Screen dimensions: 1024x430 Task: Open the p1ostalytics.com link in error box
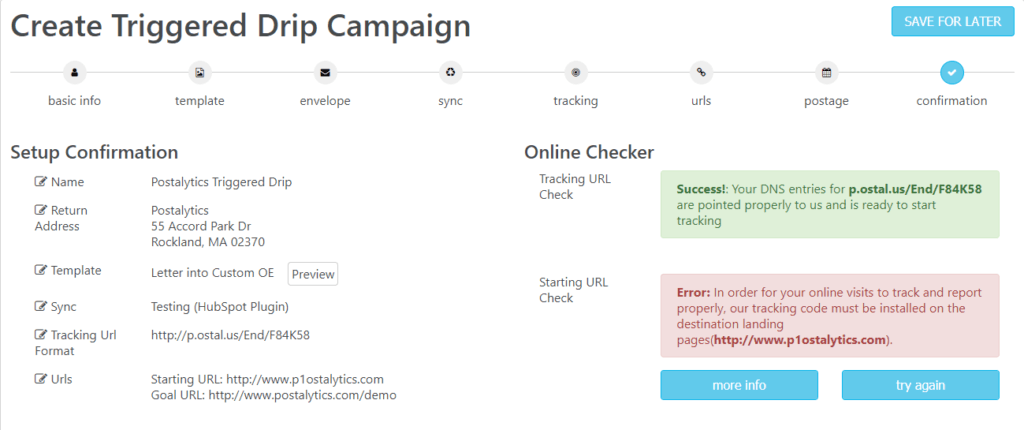click(801, 340)
